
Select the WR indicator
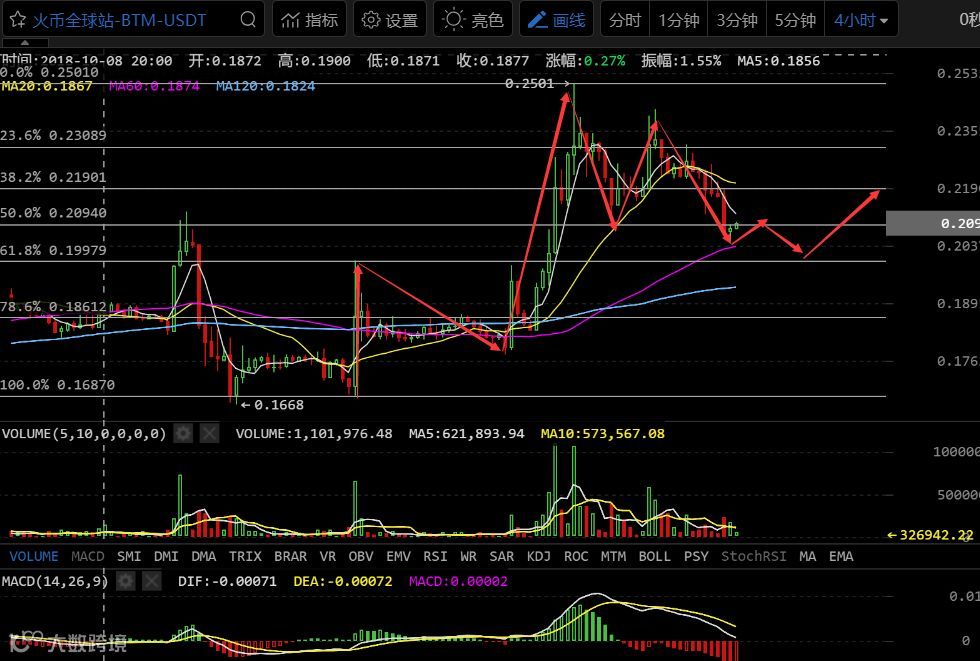click(x=468, y=556)
